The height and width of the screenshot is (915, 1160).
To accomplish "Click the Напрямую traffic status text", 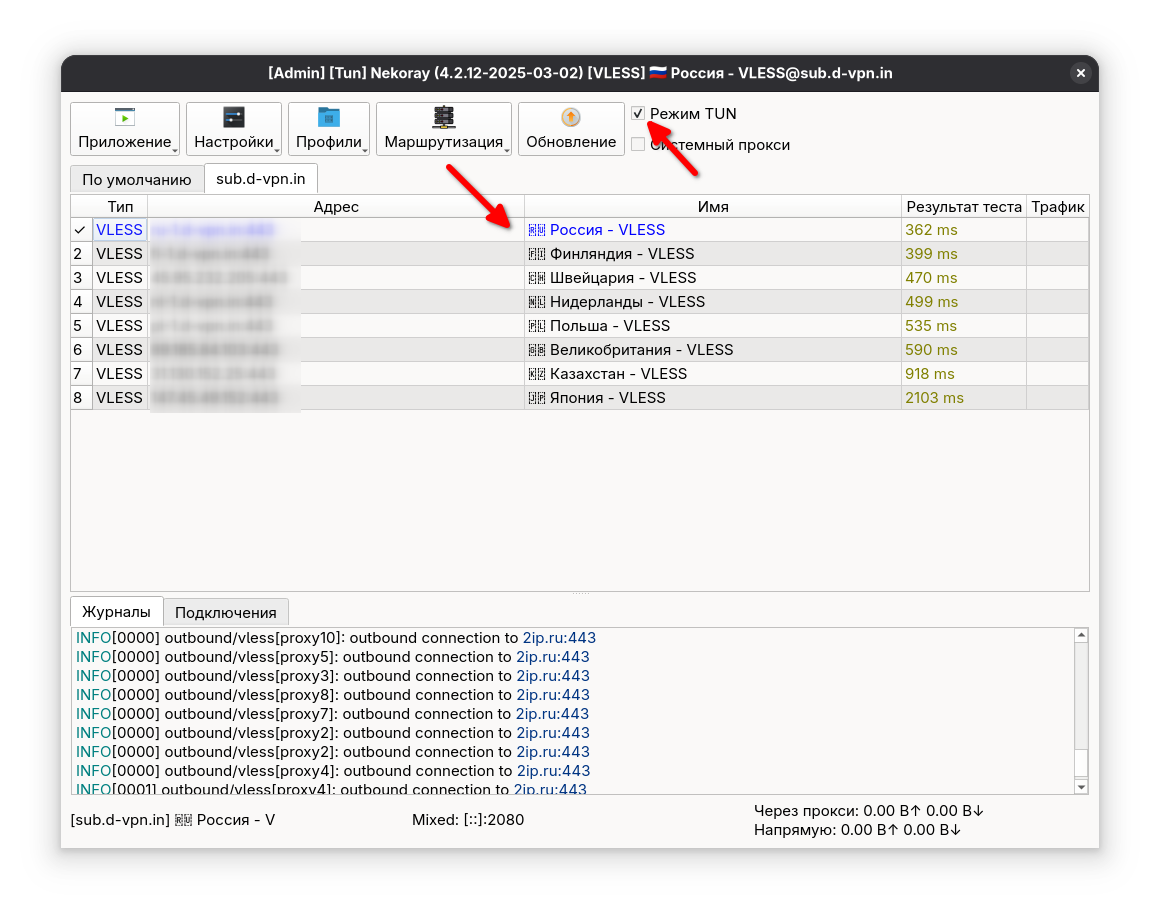I will [857, 830].
